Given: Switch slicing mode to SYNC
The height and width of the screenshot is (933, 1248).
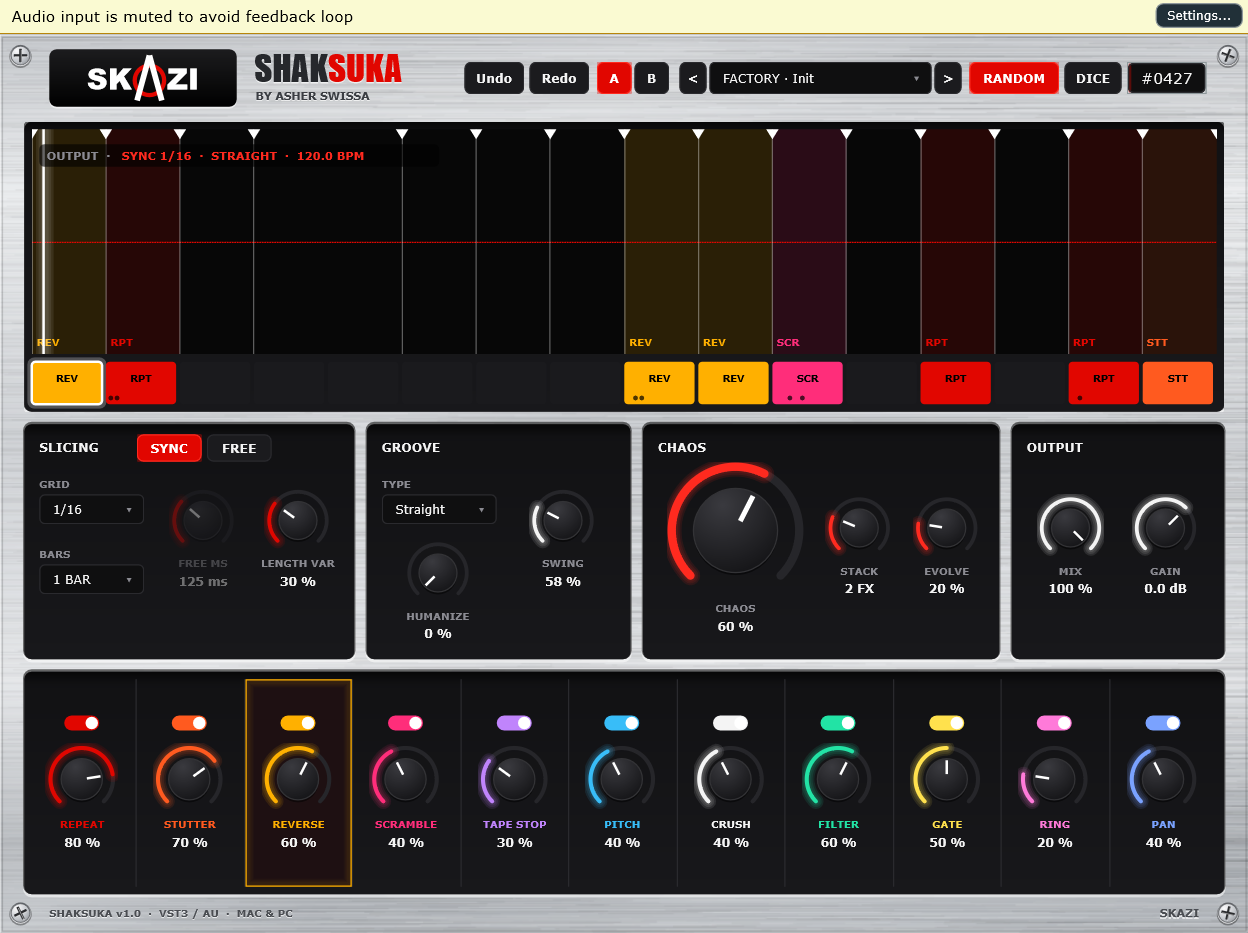Looking at the screenshot, I should (169, 448).
